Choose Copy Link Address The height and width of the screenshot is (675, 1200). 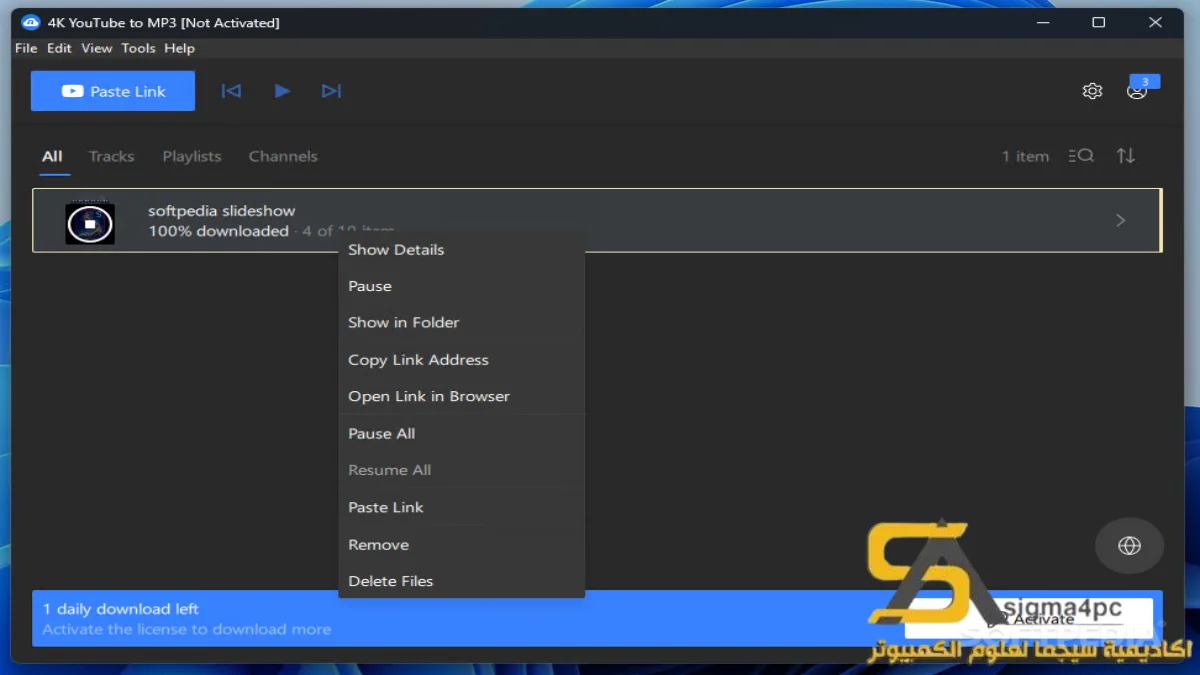(x=461, y=360)
